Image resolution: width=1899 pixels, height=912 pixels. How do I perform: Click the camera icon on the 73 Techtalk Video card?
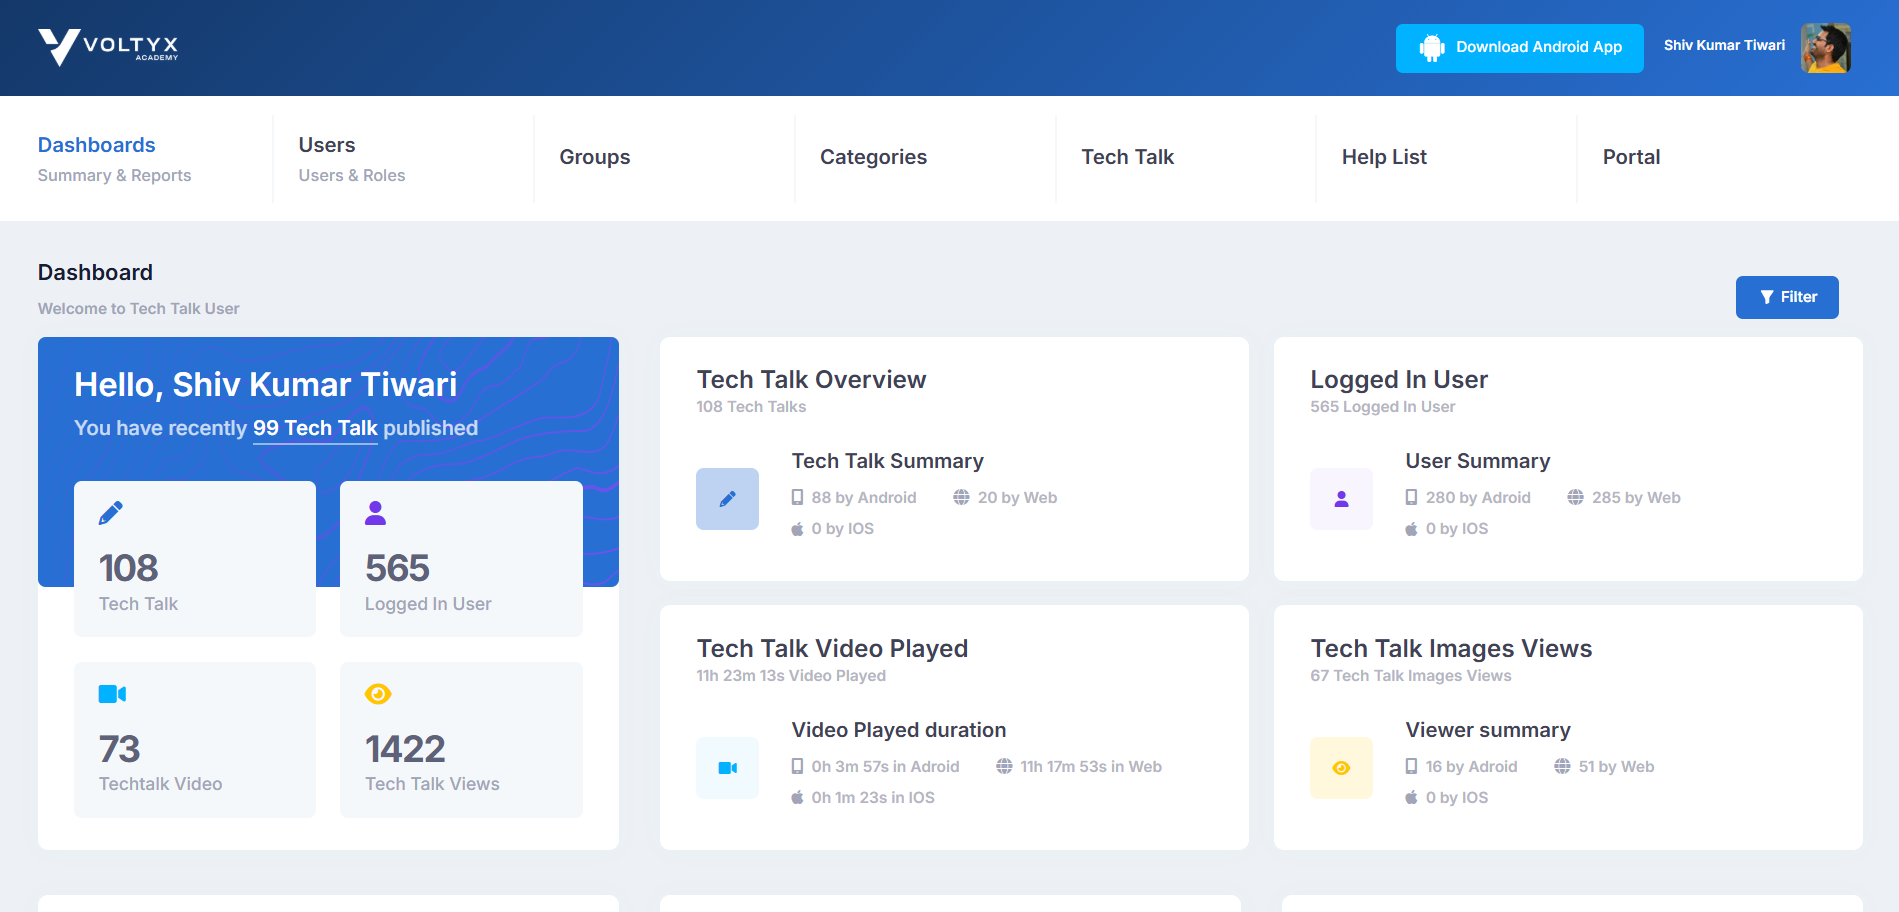pyautogui.click(x=112, y=694)
